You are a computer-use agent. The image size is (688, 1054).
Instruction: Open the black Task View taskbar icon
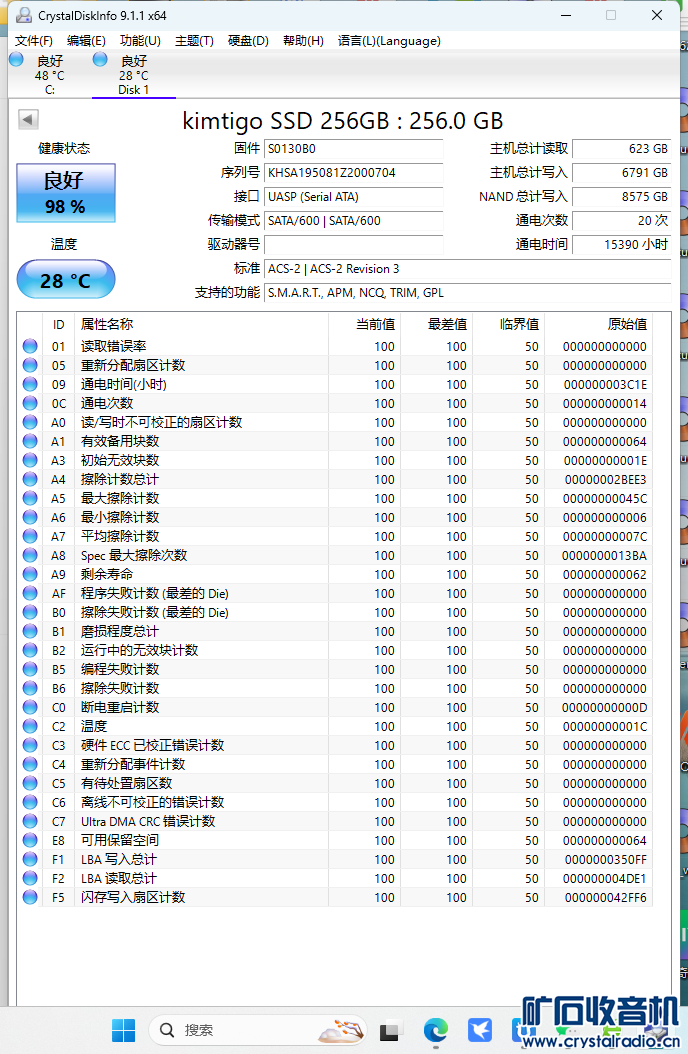click(x=390, y=1031)
